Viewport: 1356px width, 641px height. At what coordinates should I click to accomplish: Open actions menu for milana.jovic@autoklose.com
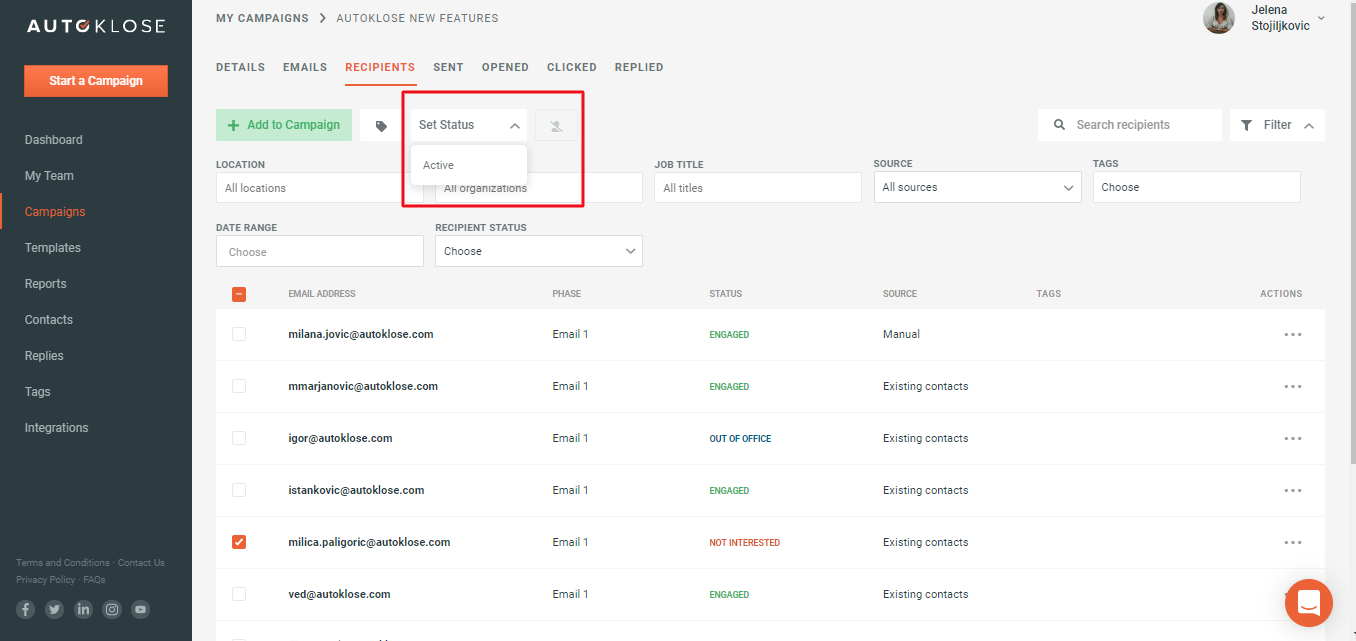click(1293, 335)
